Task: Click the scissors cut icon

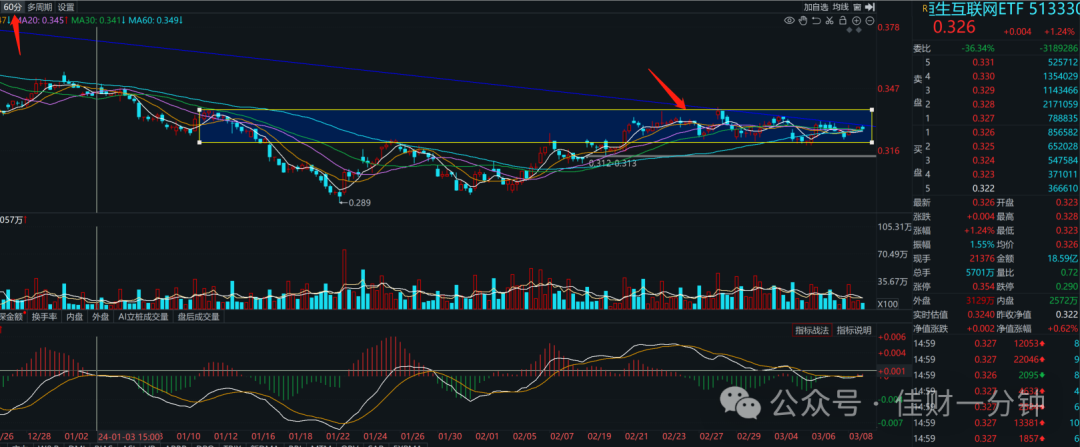Action: [x=829, y=21]
